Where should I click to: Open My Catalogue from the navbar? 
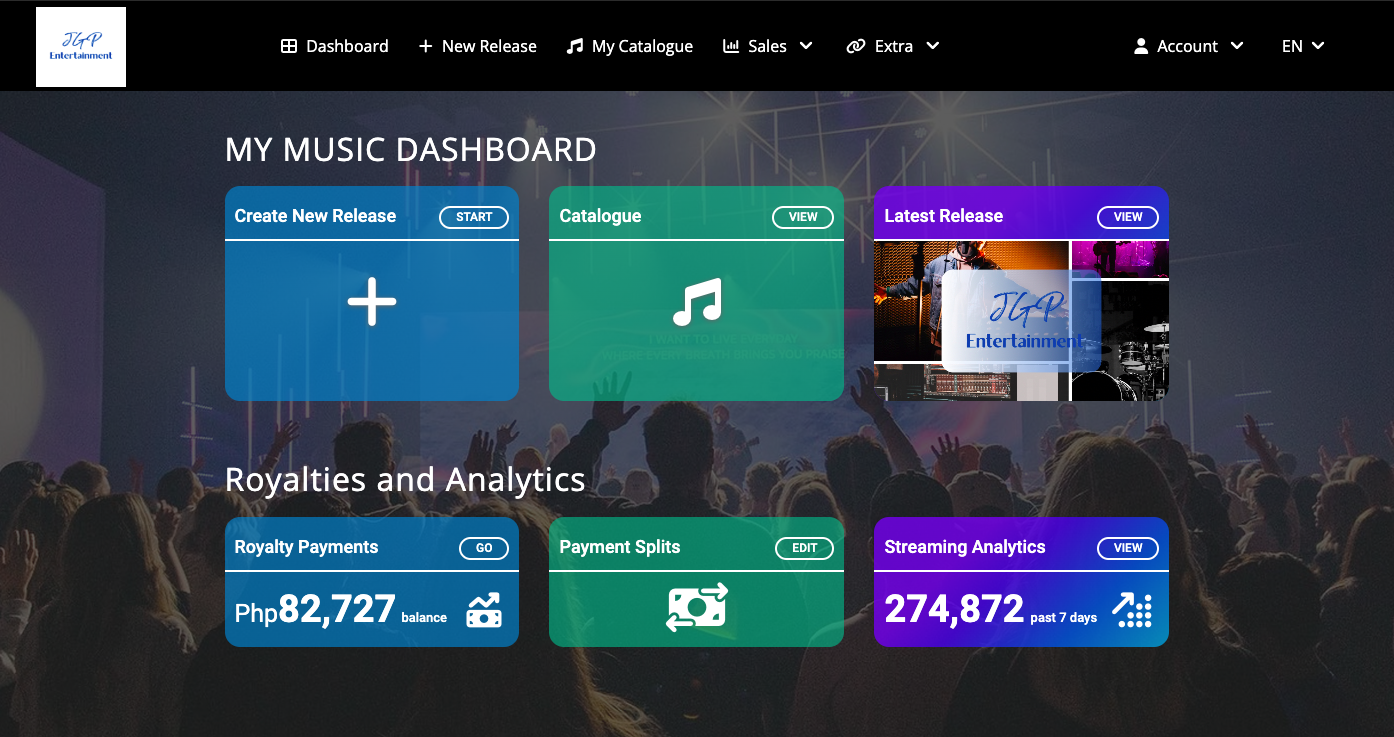coord(641,45)
